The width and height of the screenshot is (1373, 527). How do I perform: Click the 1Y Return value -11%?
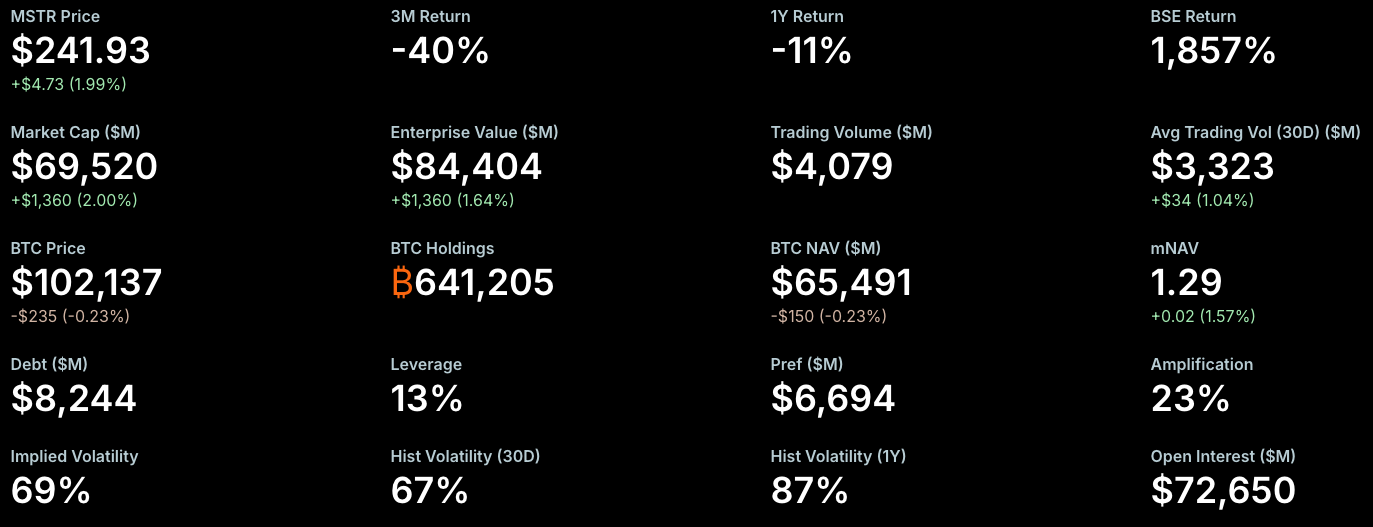coord(811,50)
